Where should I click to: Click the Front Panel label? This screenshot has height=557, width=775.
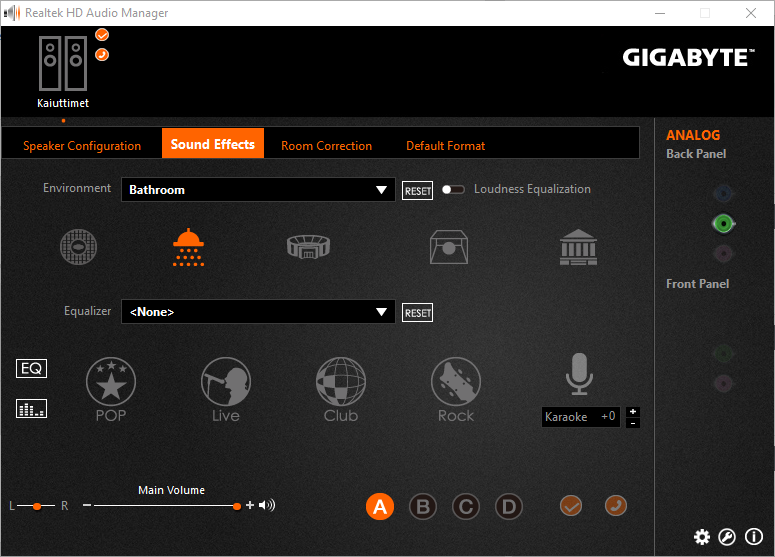click(x=697, y=284)
